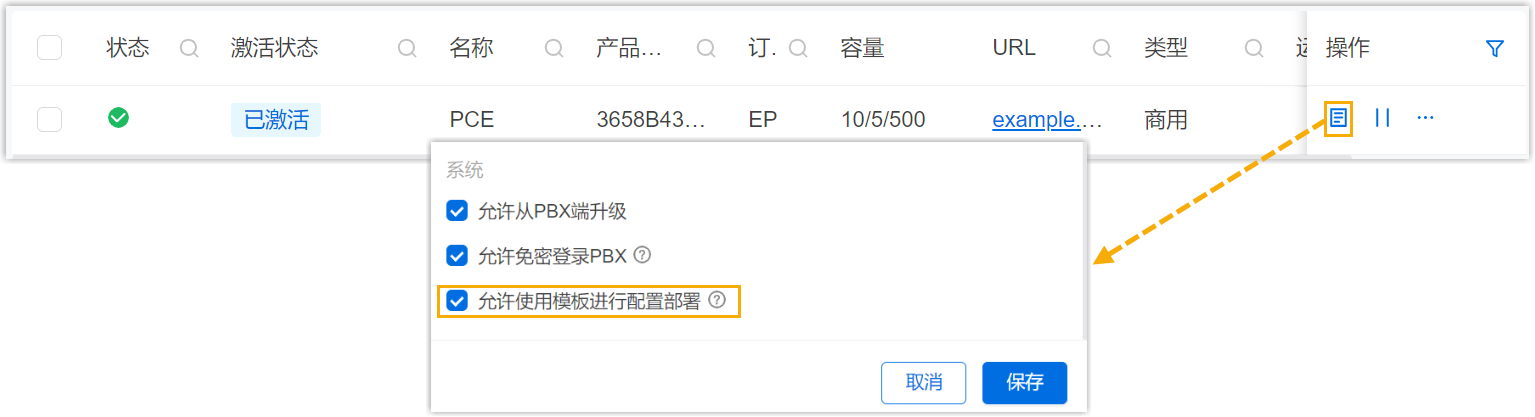Click the search icon next to 产品 column
This screenshot has width=1535, height=417.
click(706, 48)
